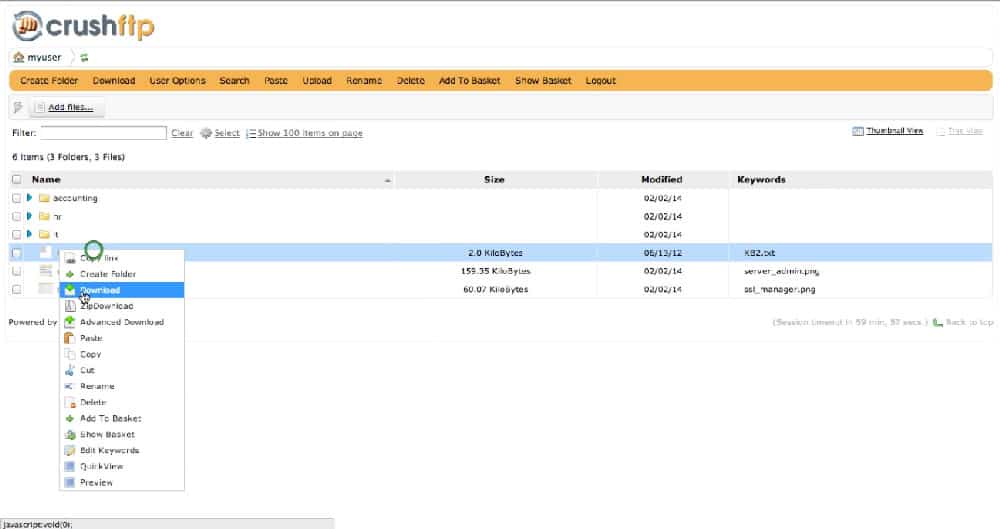The image size is (1000, 529).
Task: Expand the third folder's blue arrow
Action: click(x=29, y=234)
